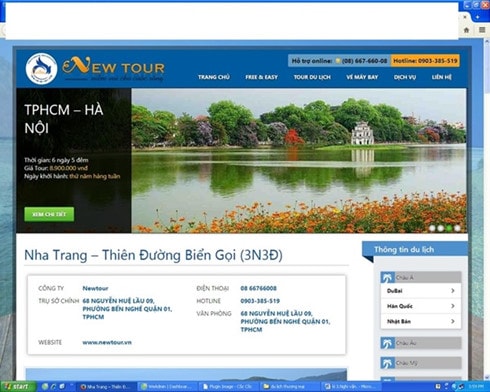Screen dimensions: 490x392
Task: Click the New Tour text logo
Action: click(113, 68)
